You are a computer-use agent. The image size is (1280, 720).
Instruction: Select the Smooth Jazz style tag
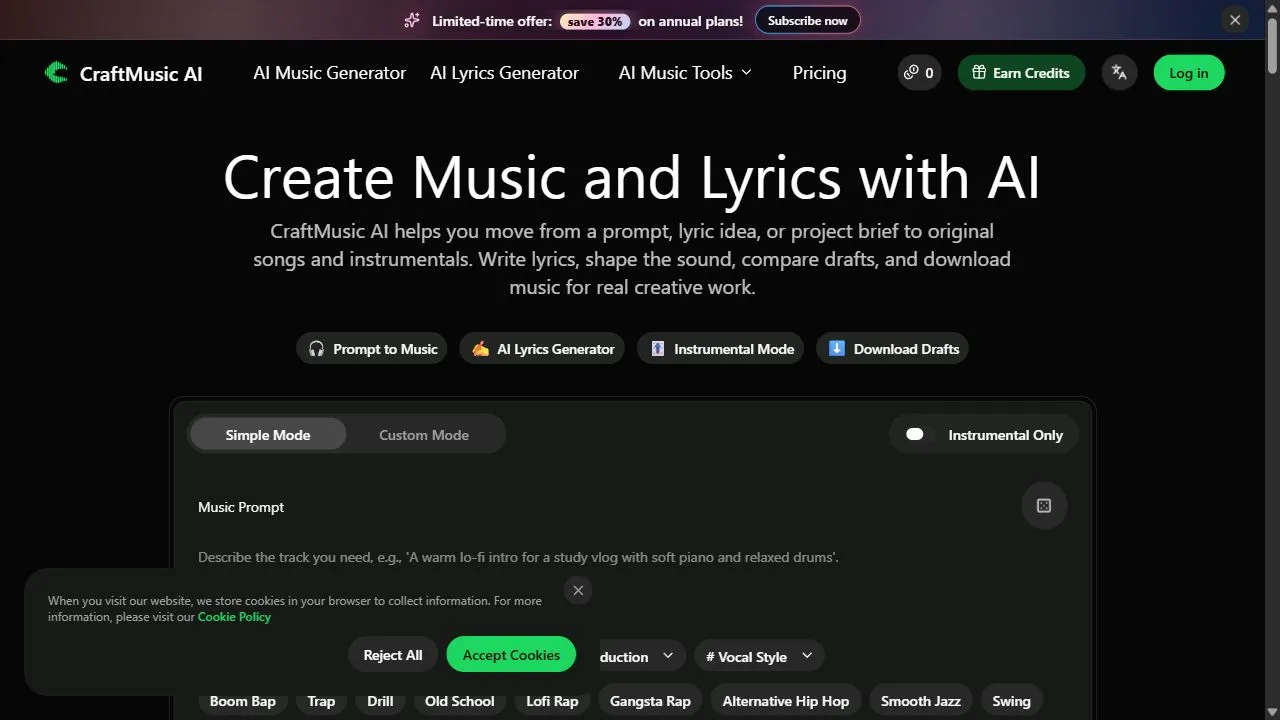click(920, 701)
